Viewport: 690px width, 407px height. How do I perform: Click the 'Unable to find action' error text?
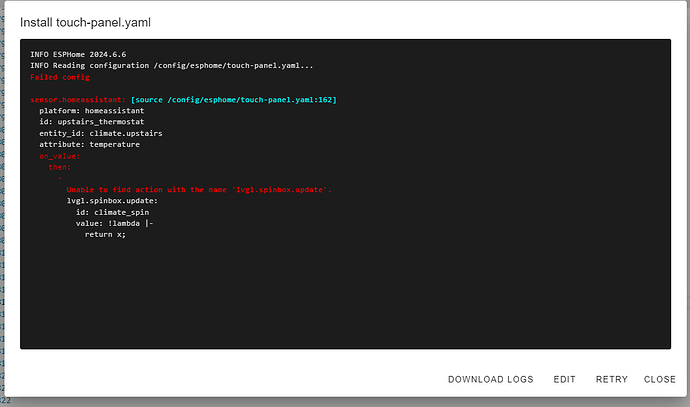point(198,189)
